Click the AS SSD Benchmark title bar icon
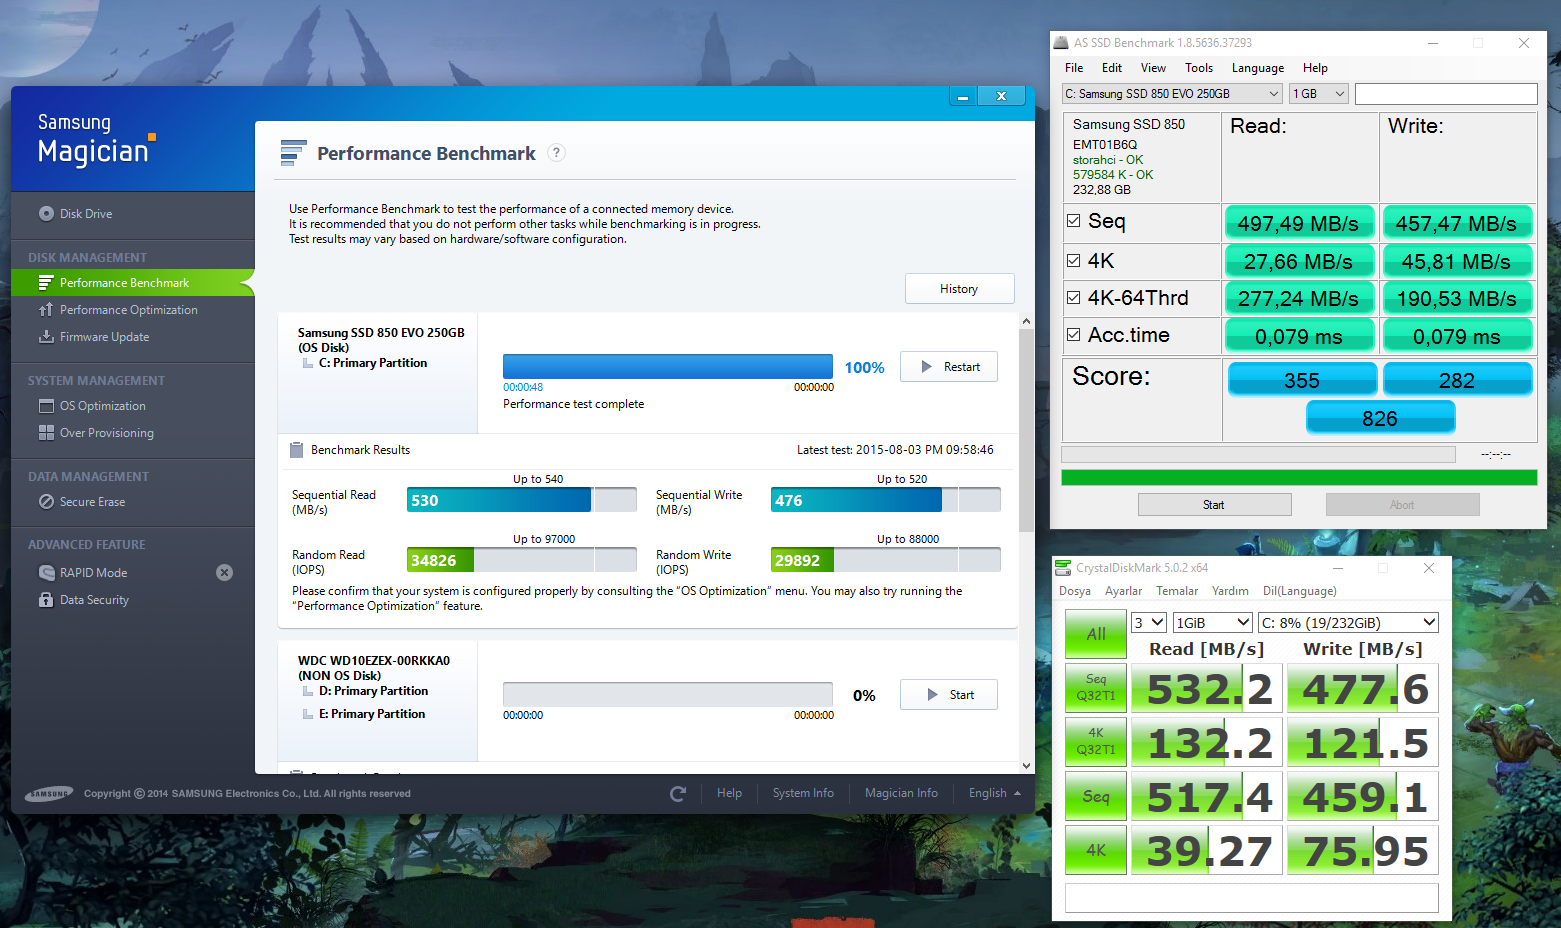This screenshot has height=928, width=1561. [x=1061, y=43]
